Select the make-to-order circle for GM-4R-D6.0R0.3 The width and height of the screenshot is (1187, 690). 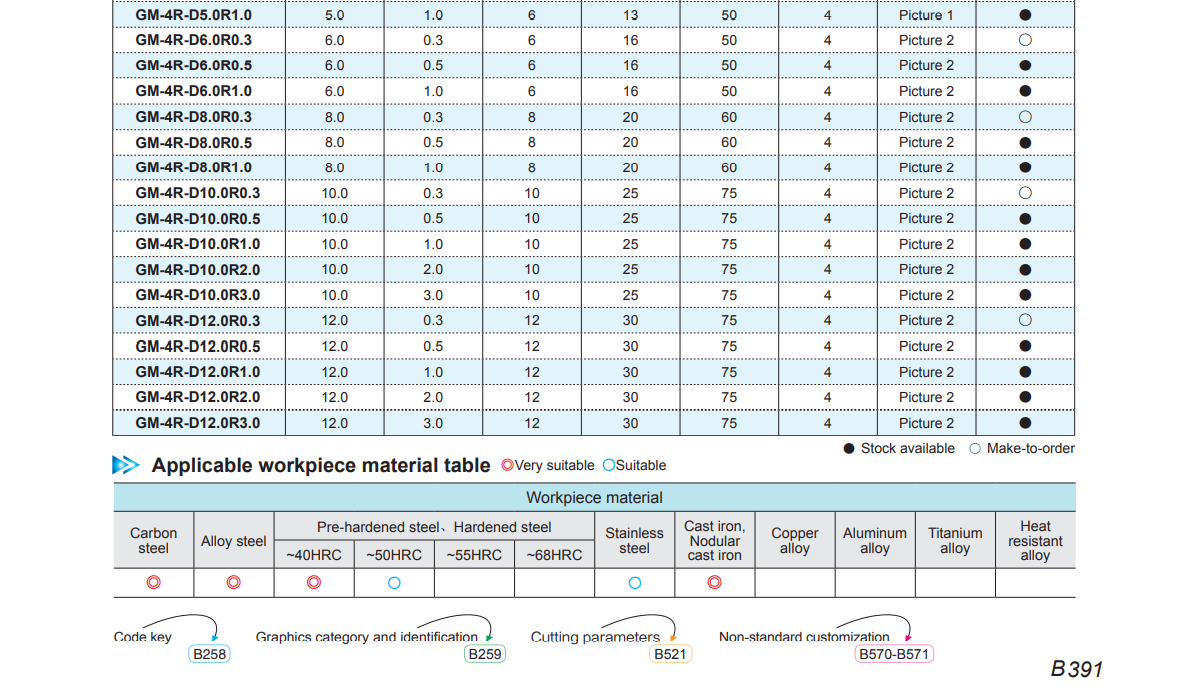pyautogui.click(x=1024, y=40)
